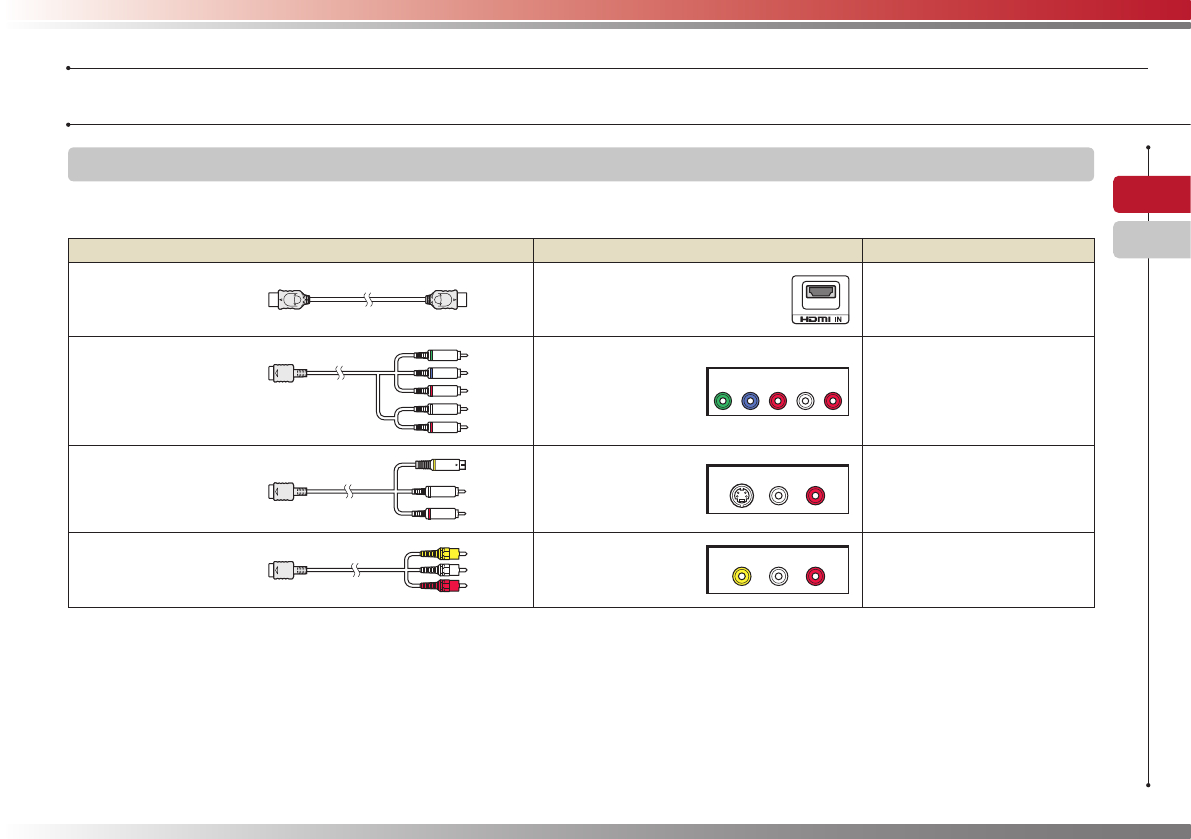Viewport: 1191px width, 839px height.
Task: Click the blue component video jack
Action: [x=749, y=401]
